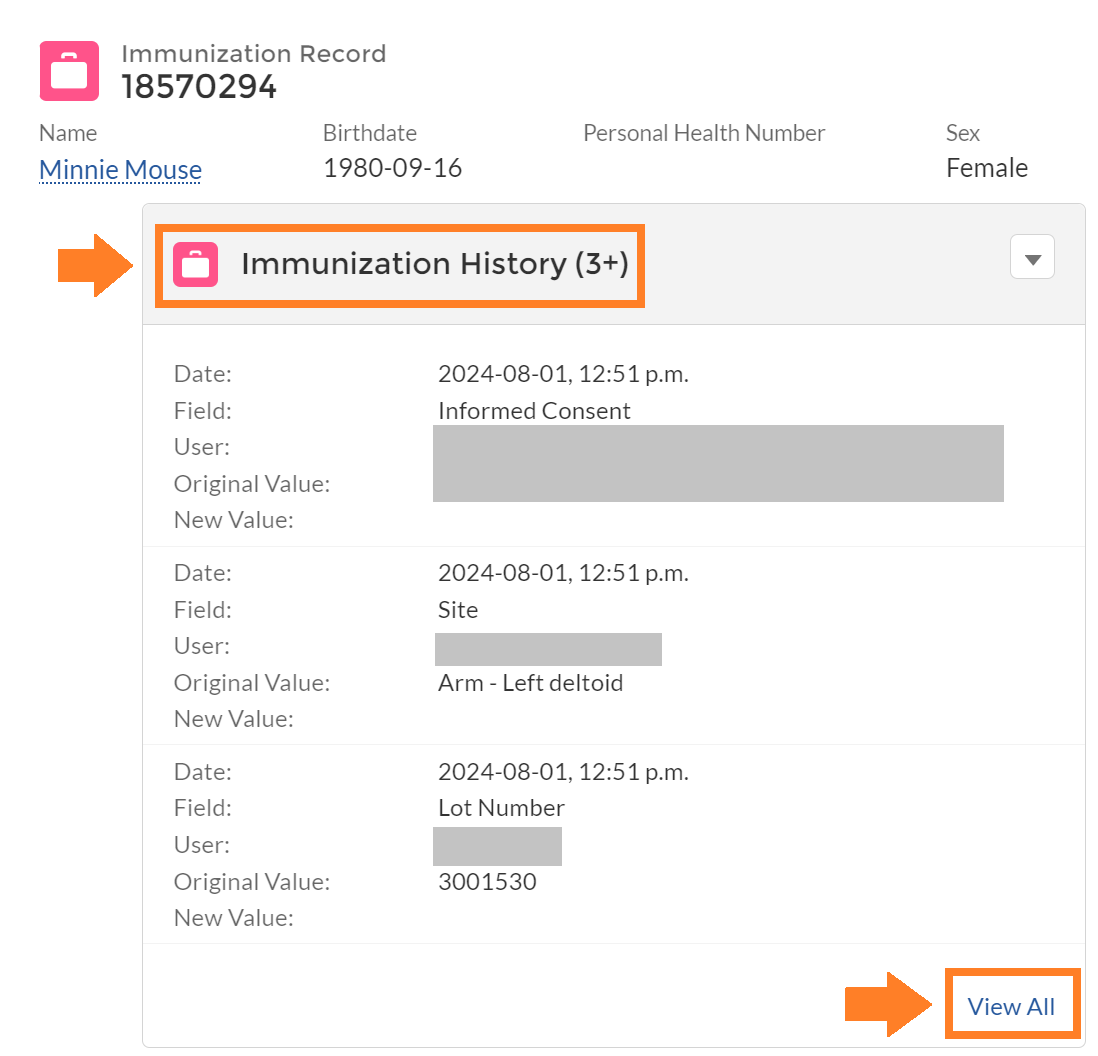Click the Immunization History briefcase icon
Viewport: 1098px width, 1056px height.
tap(195, 265)
